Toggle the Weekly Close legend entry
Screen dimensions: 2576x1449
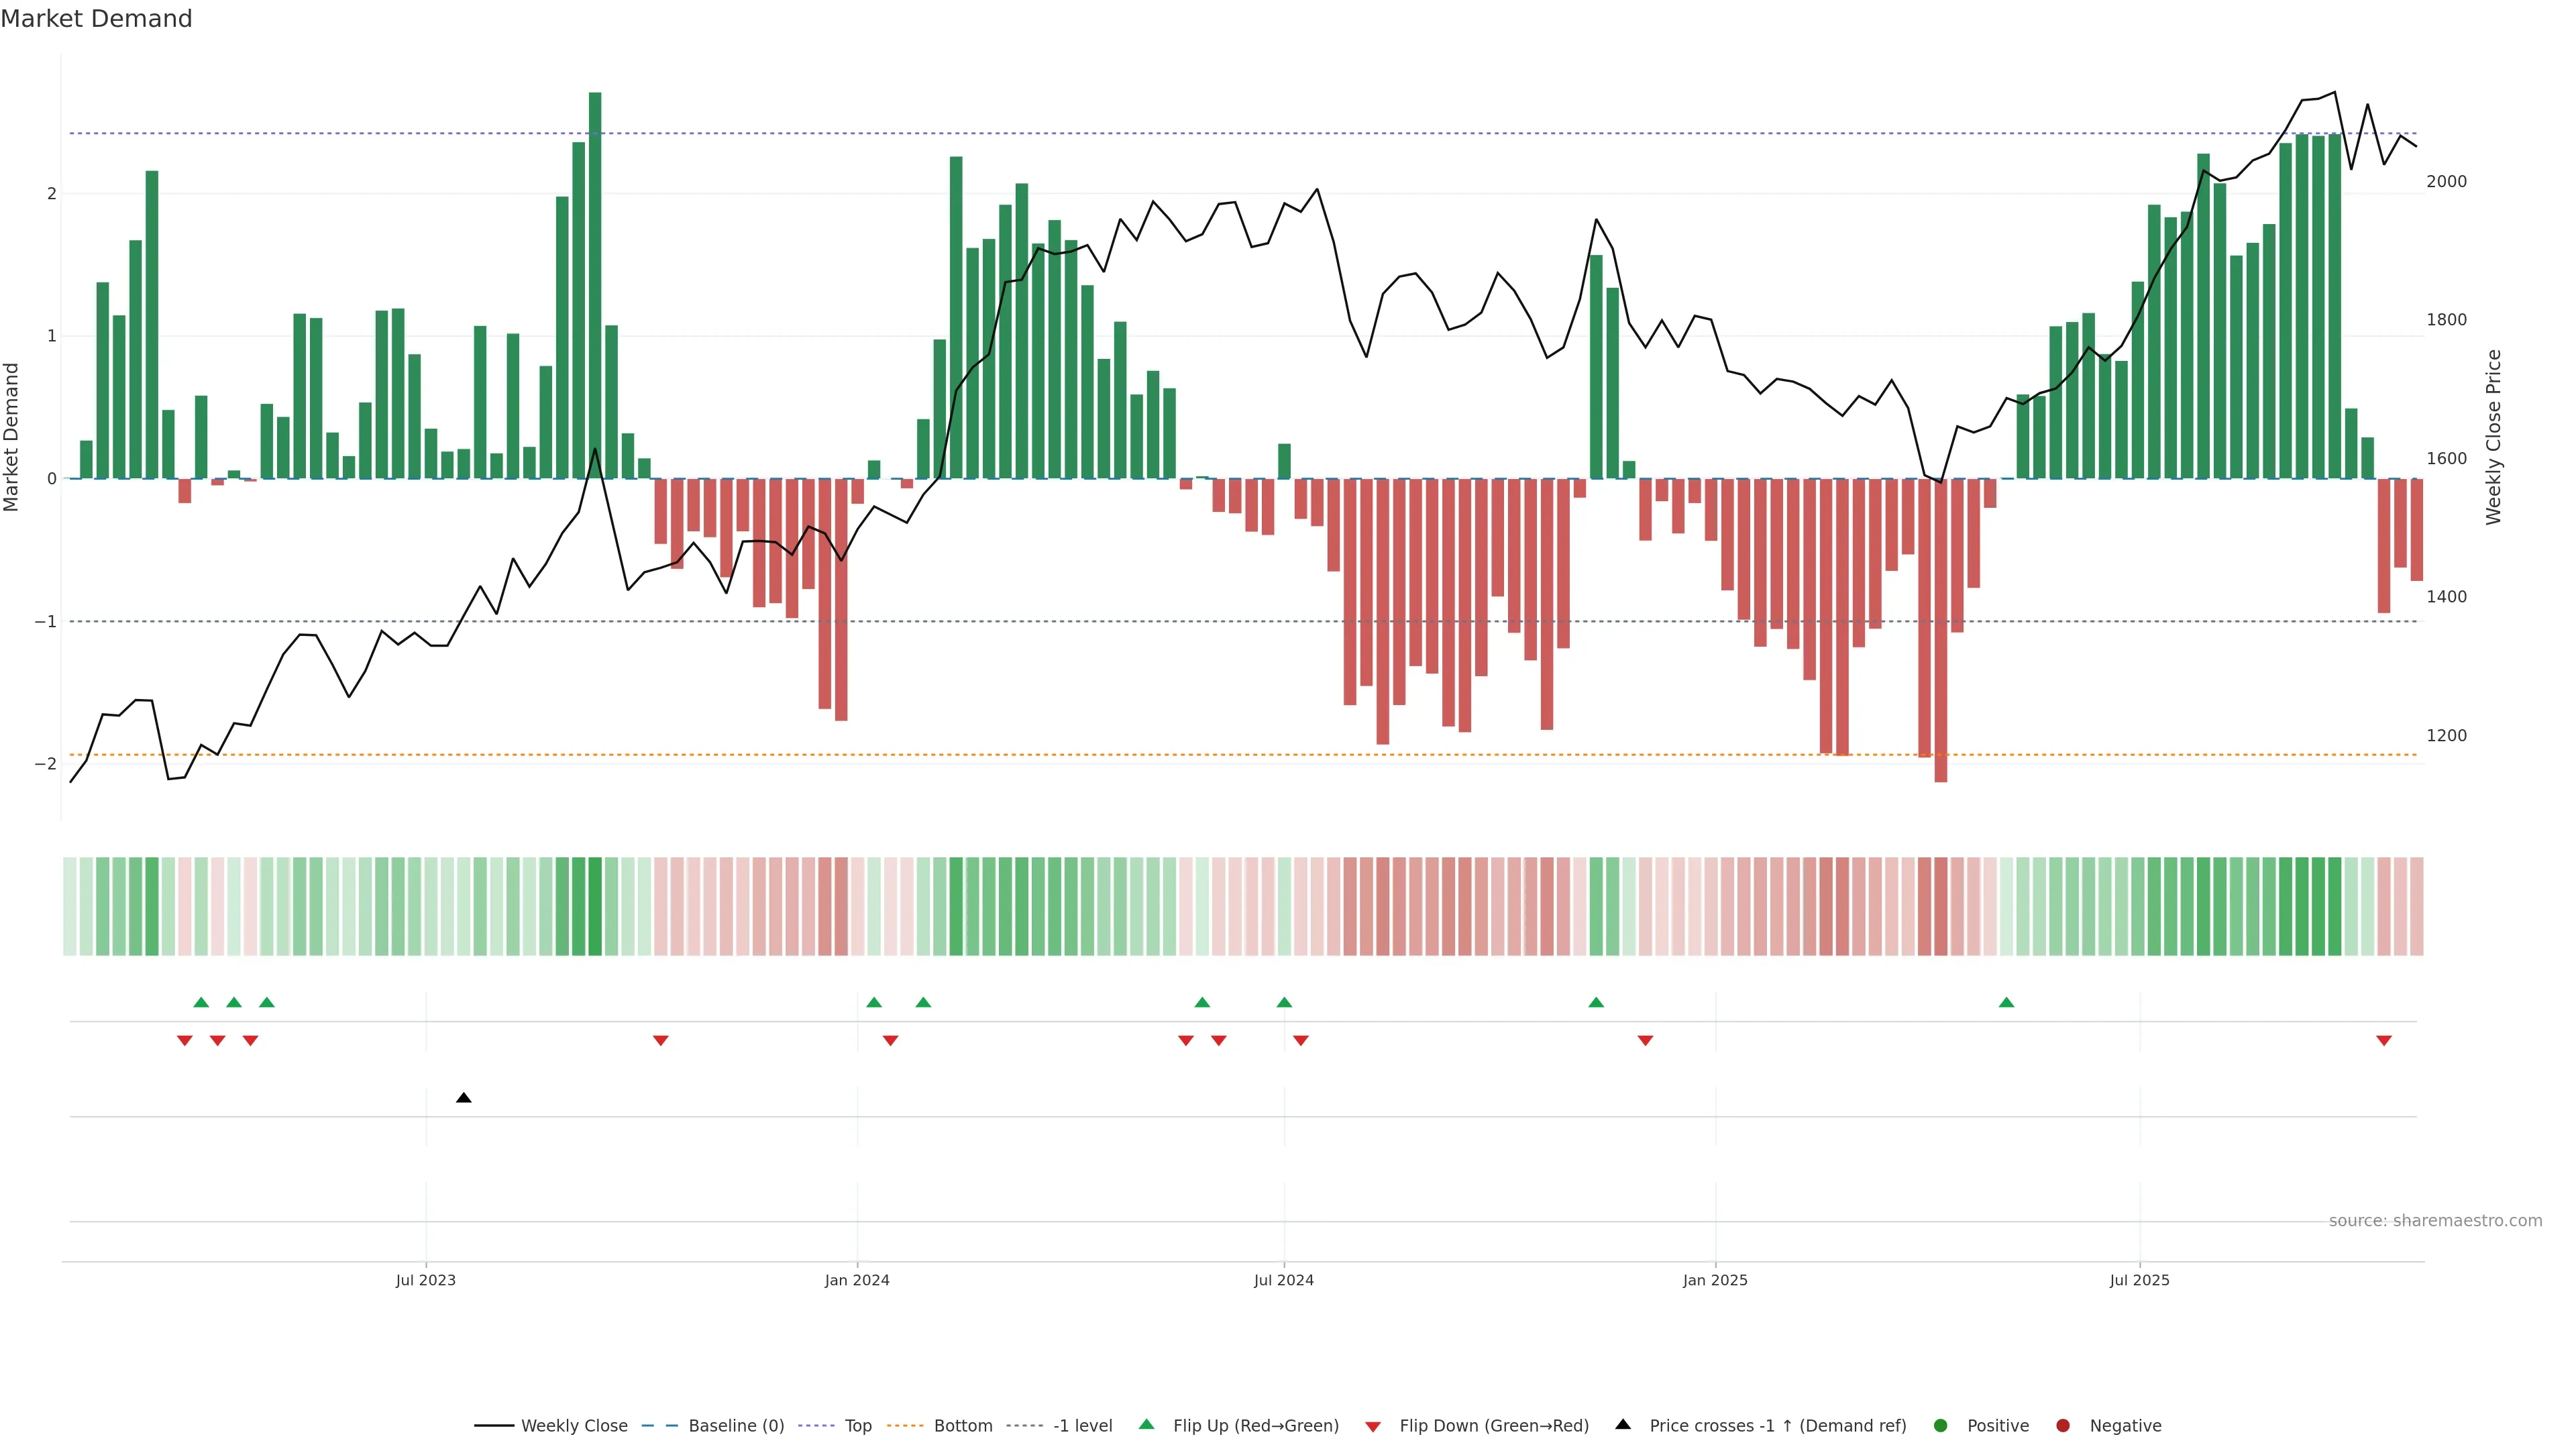[574, 1426]
